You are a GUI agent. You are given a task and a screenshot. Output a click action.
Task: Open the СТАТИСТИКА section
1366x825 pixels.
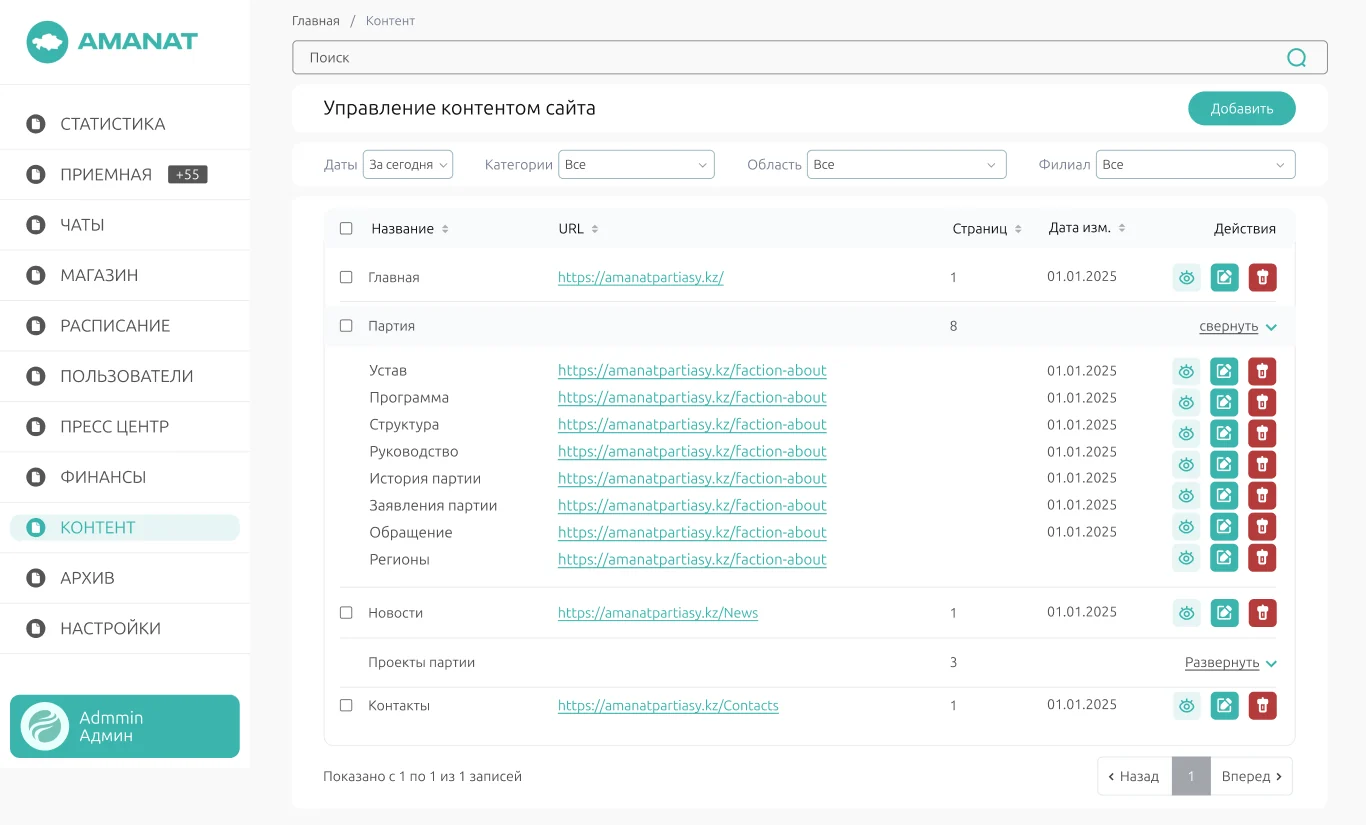pyautogui.click(x=113, y=124)
